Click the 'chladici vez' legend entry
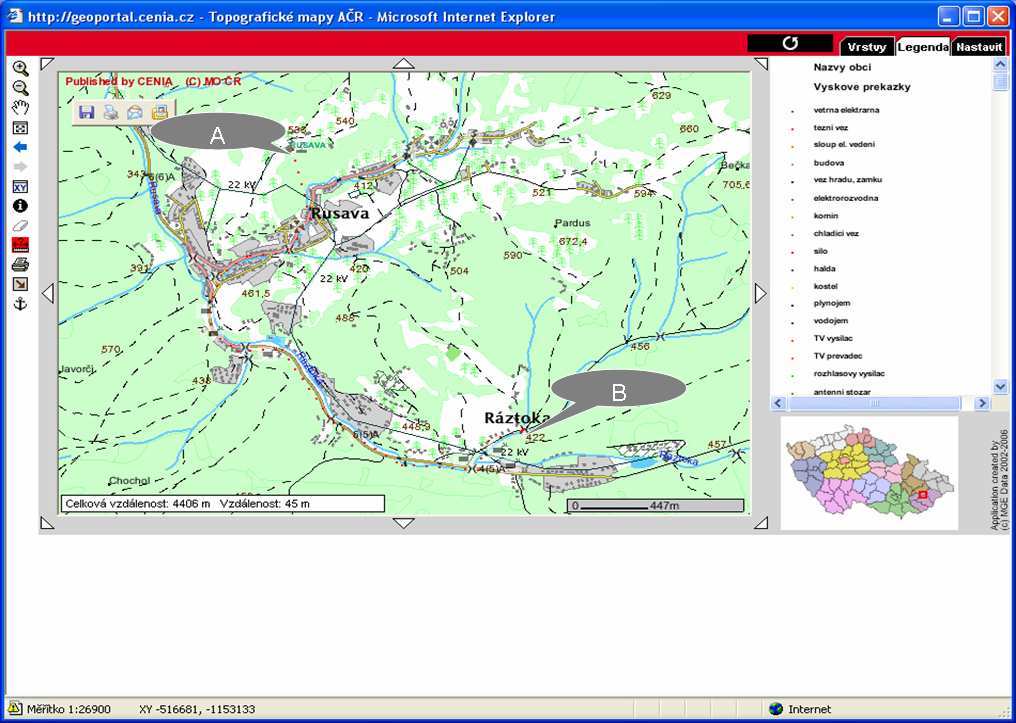 click(x=836, y=233)
